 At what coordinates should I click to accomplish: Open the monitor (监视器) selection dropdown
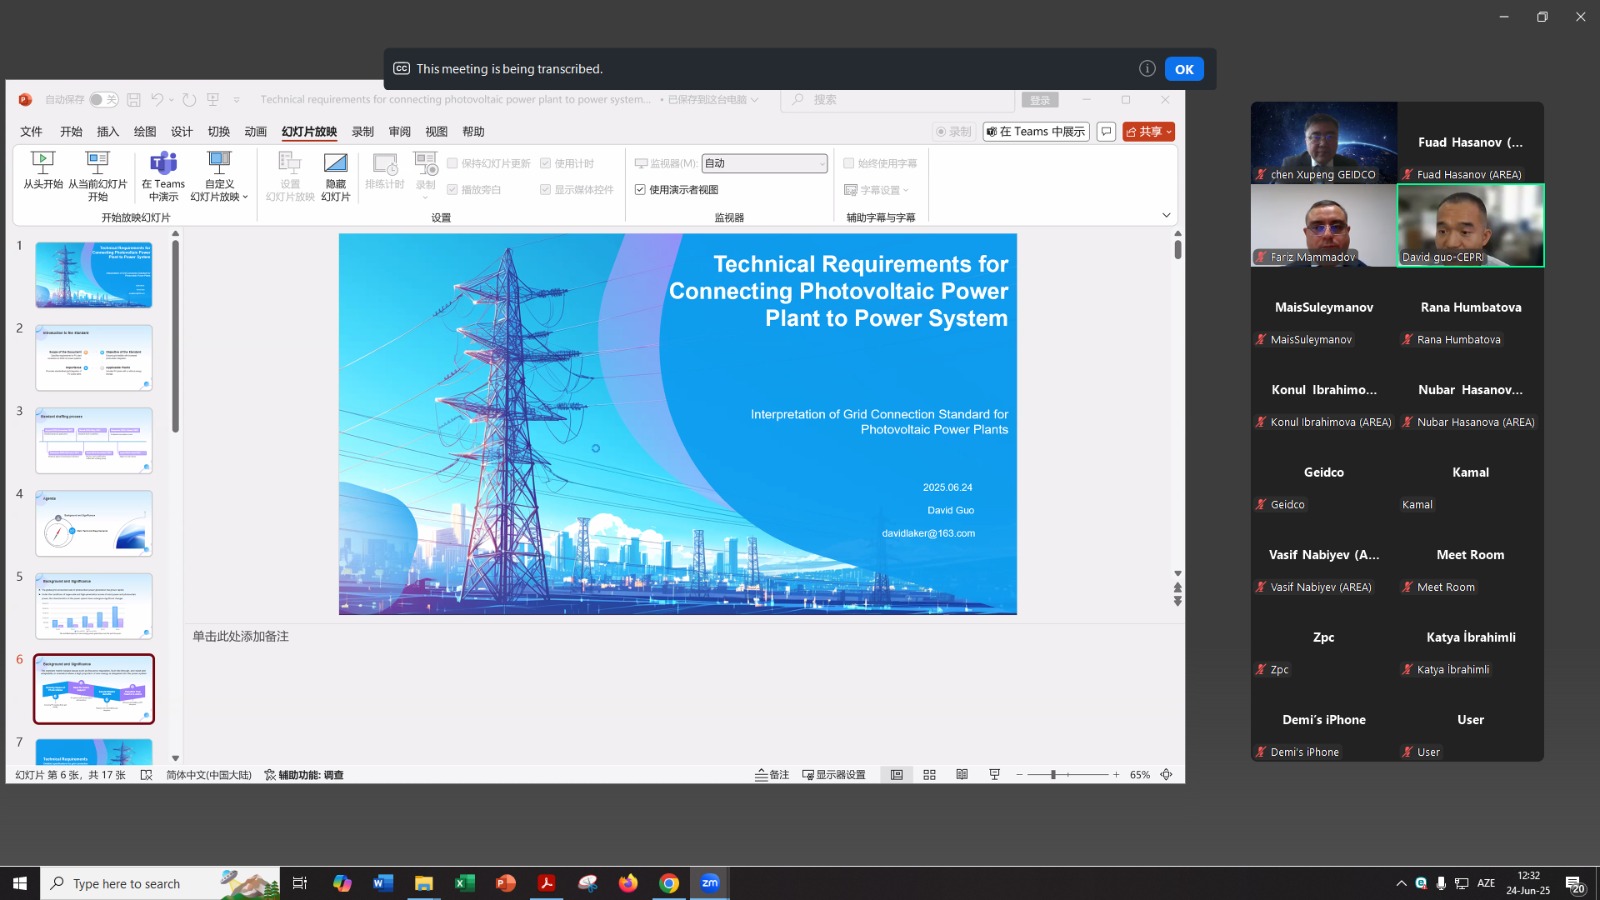click(765, 164)
